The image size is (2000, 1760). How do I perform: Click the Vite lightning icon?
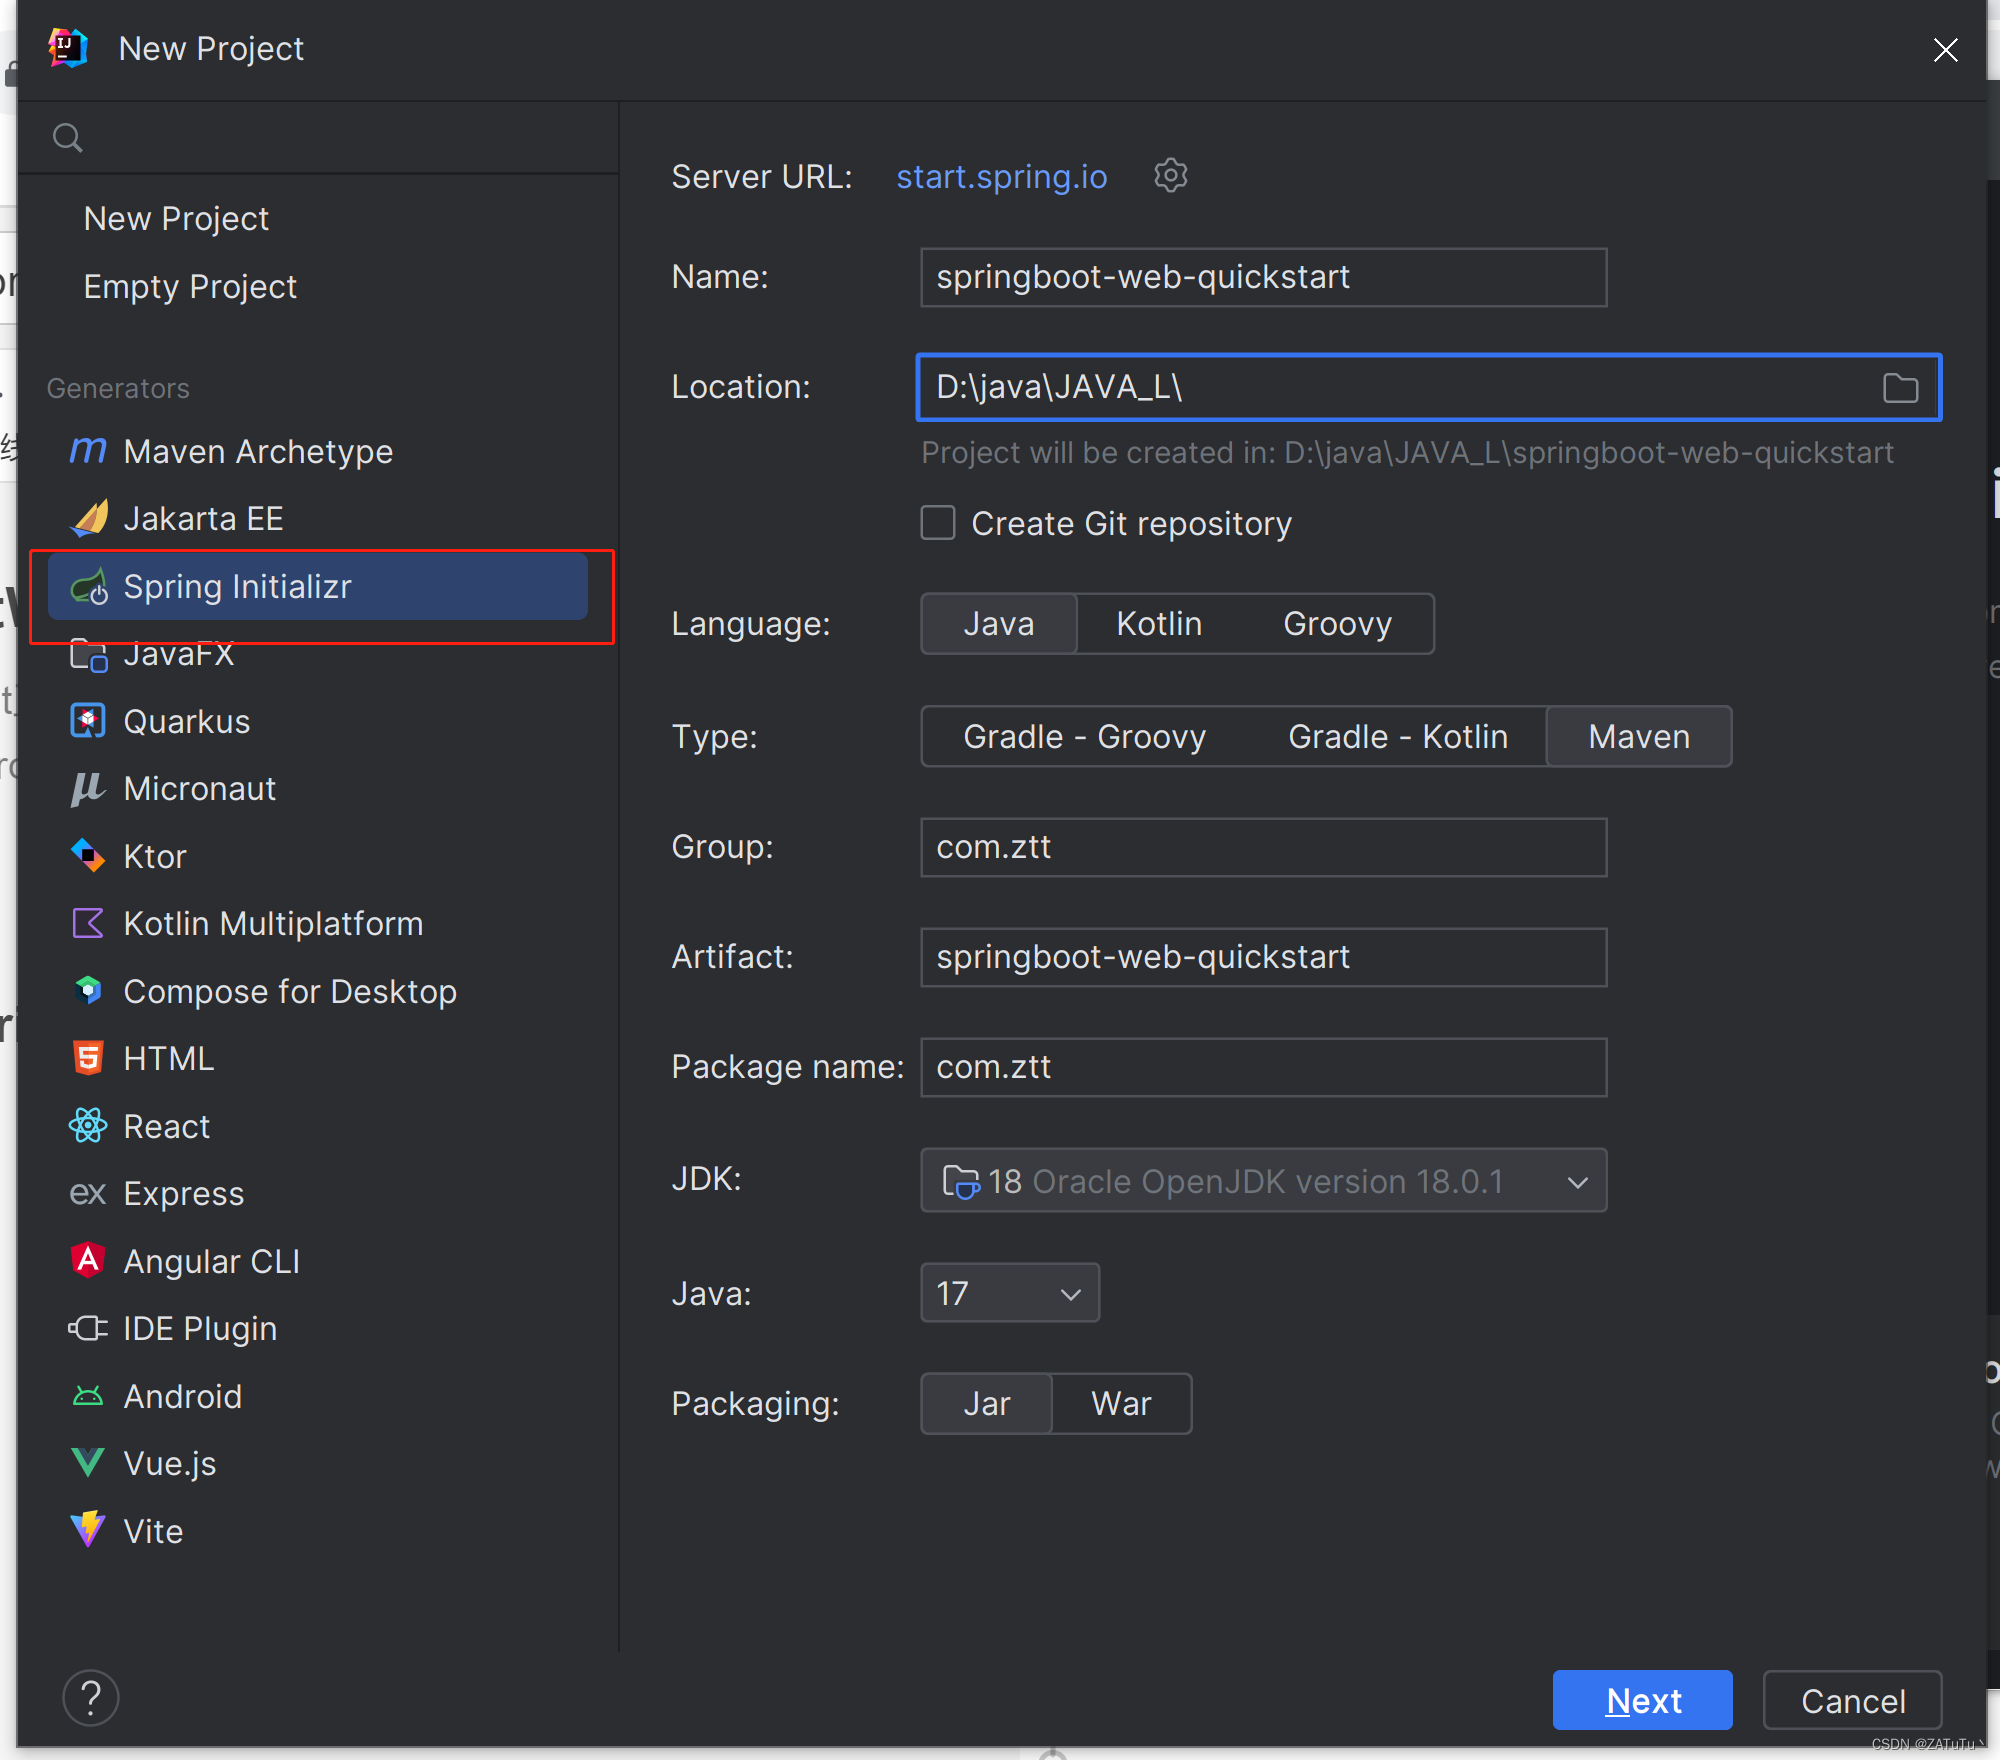[88, 1530]
